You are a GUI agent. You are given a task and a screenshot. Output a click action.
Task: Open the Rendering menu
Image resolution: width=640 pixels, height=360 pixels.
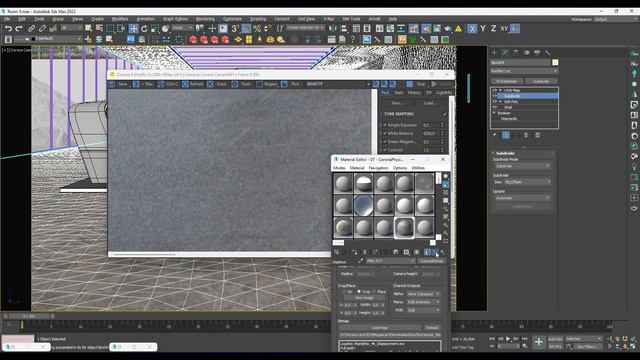coord(205,19)
